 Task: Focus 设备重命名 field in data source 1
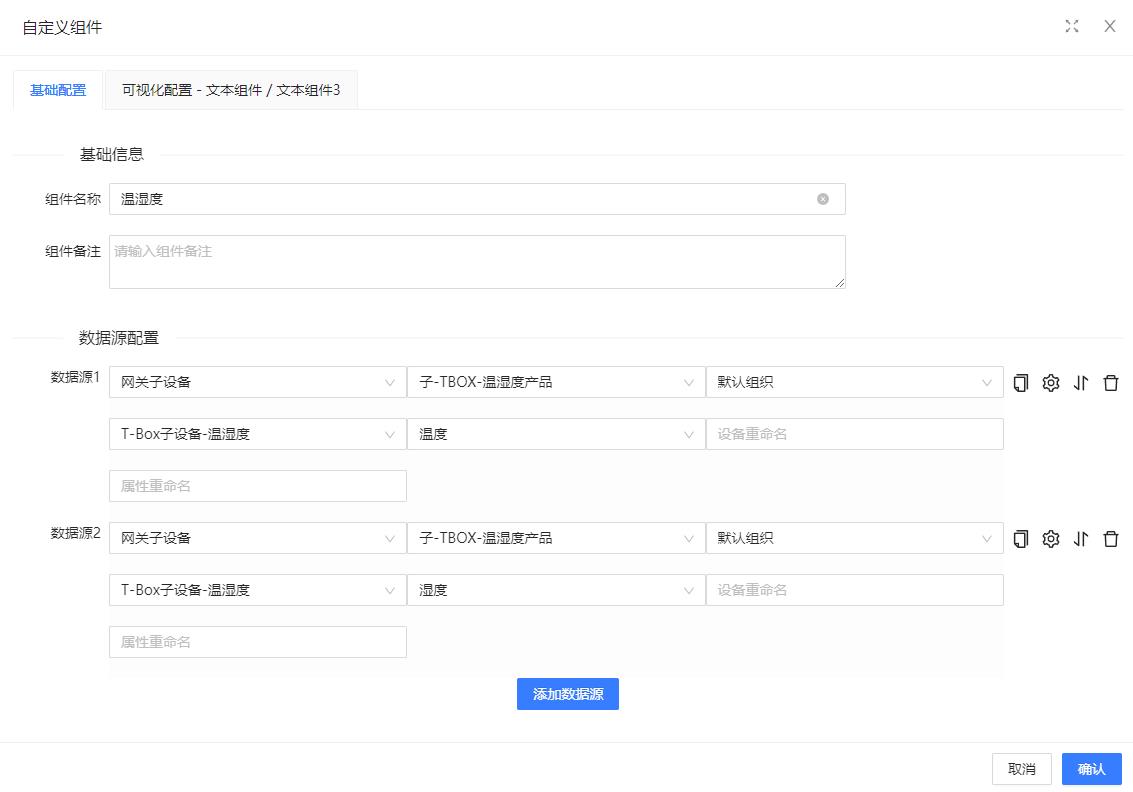pos(854,434)
